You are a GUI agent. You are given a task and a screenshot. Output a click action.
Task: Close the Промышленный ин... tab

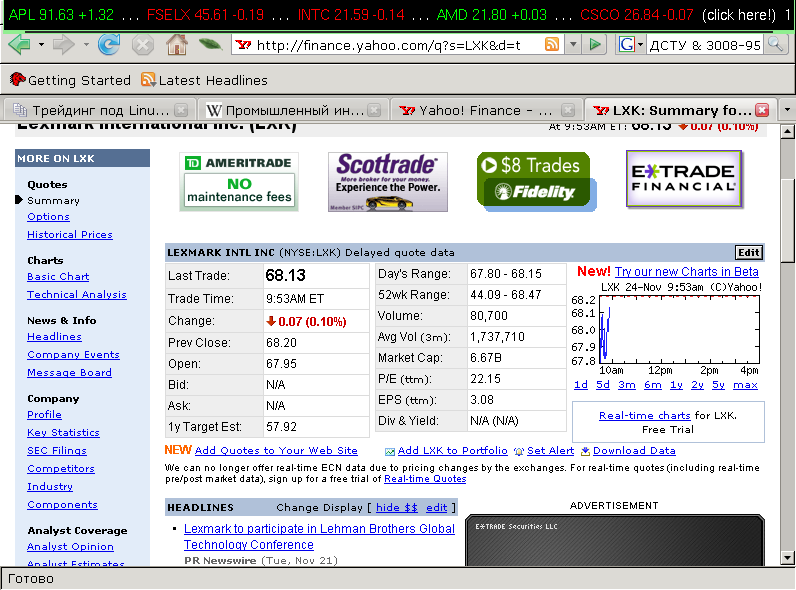tap(374, 110)
